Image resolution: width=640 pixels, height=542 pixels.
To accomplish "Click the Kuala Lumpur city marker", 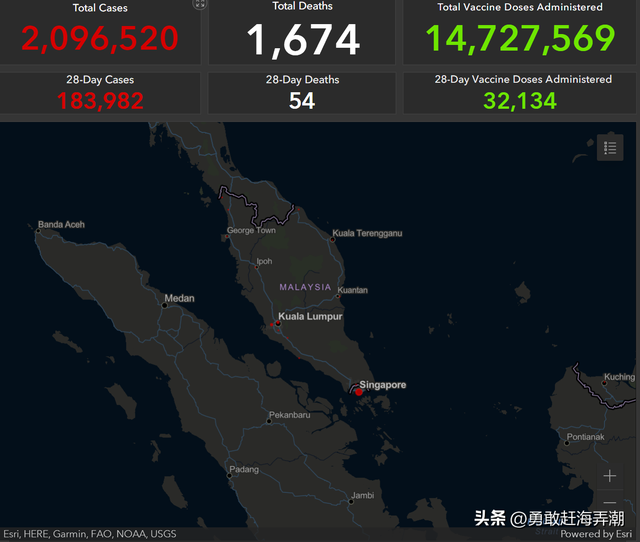I will tap(278, 323).
